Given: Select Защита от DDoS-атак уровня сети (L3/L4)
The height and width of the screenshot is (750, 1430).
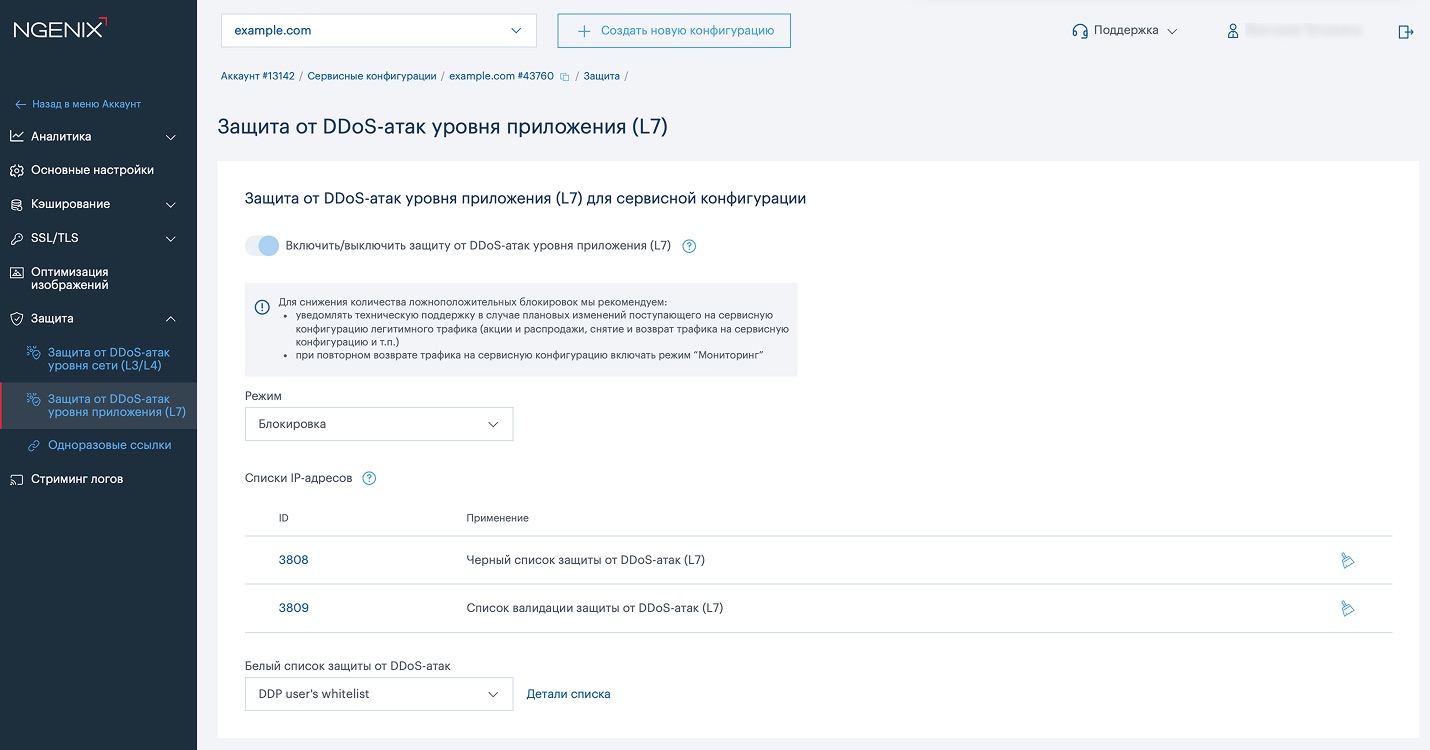Looking at the screenshot, I should coord(108,359).
